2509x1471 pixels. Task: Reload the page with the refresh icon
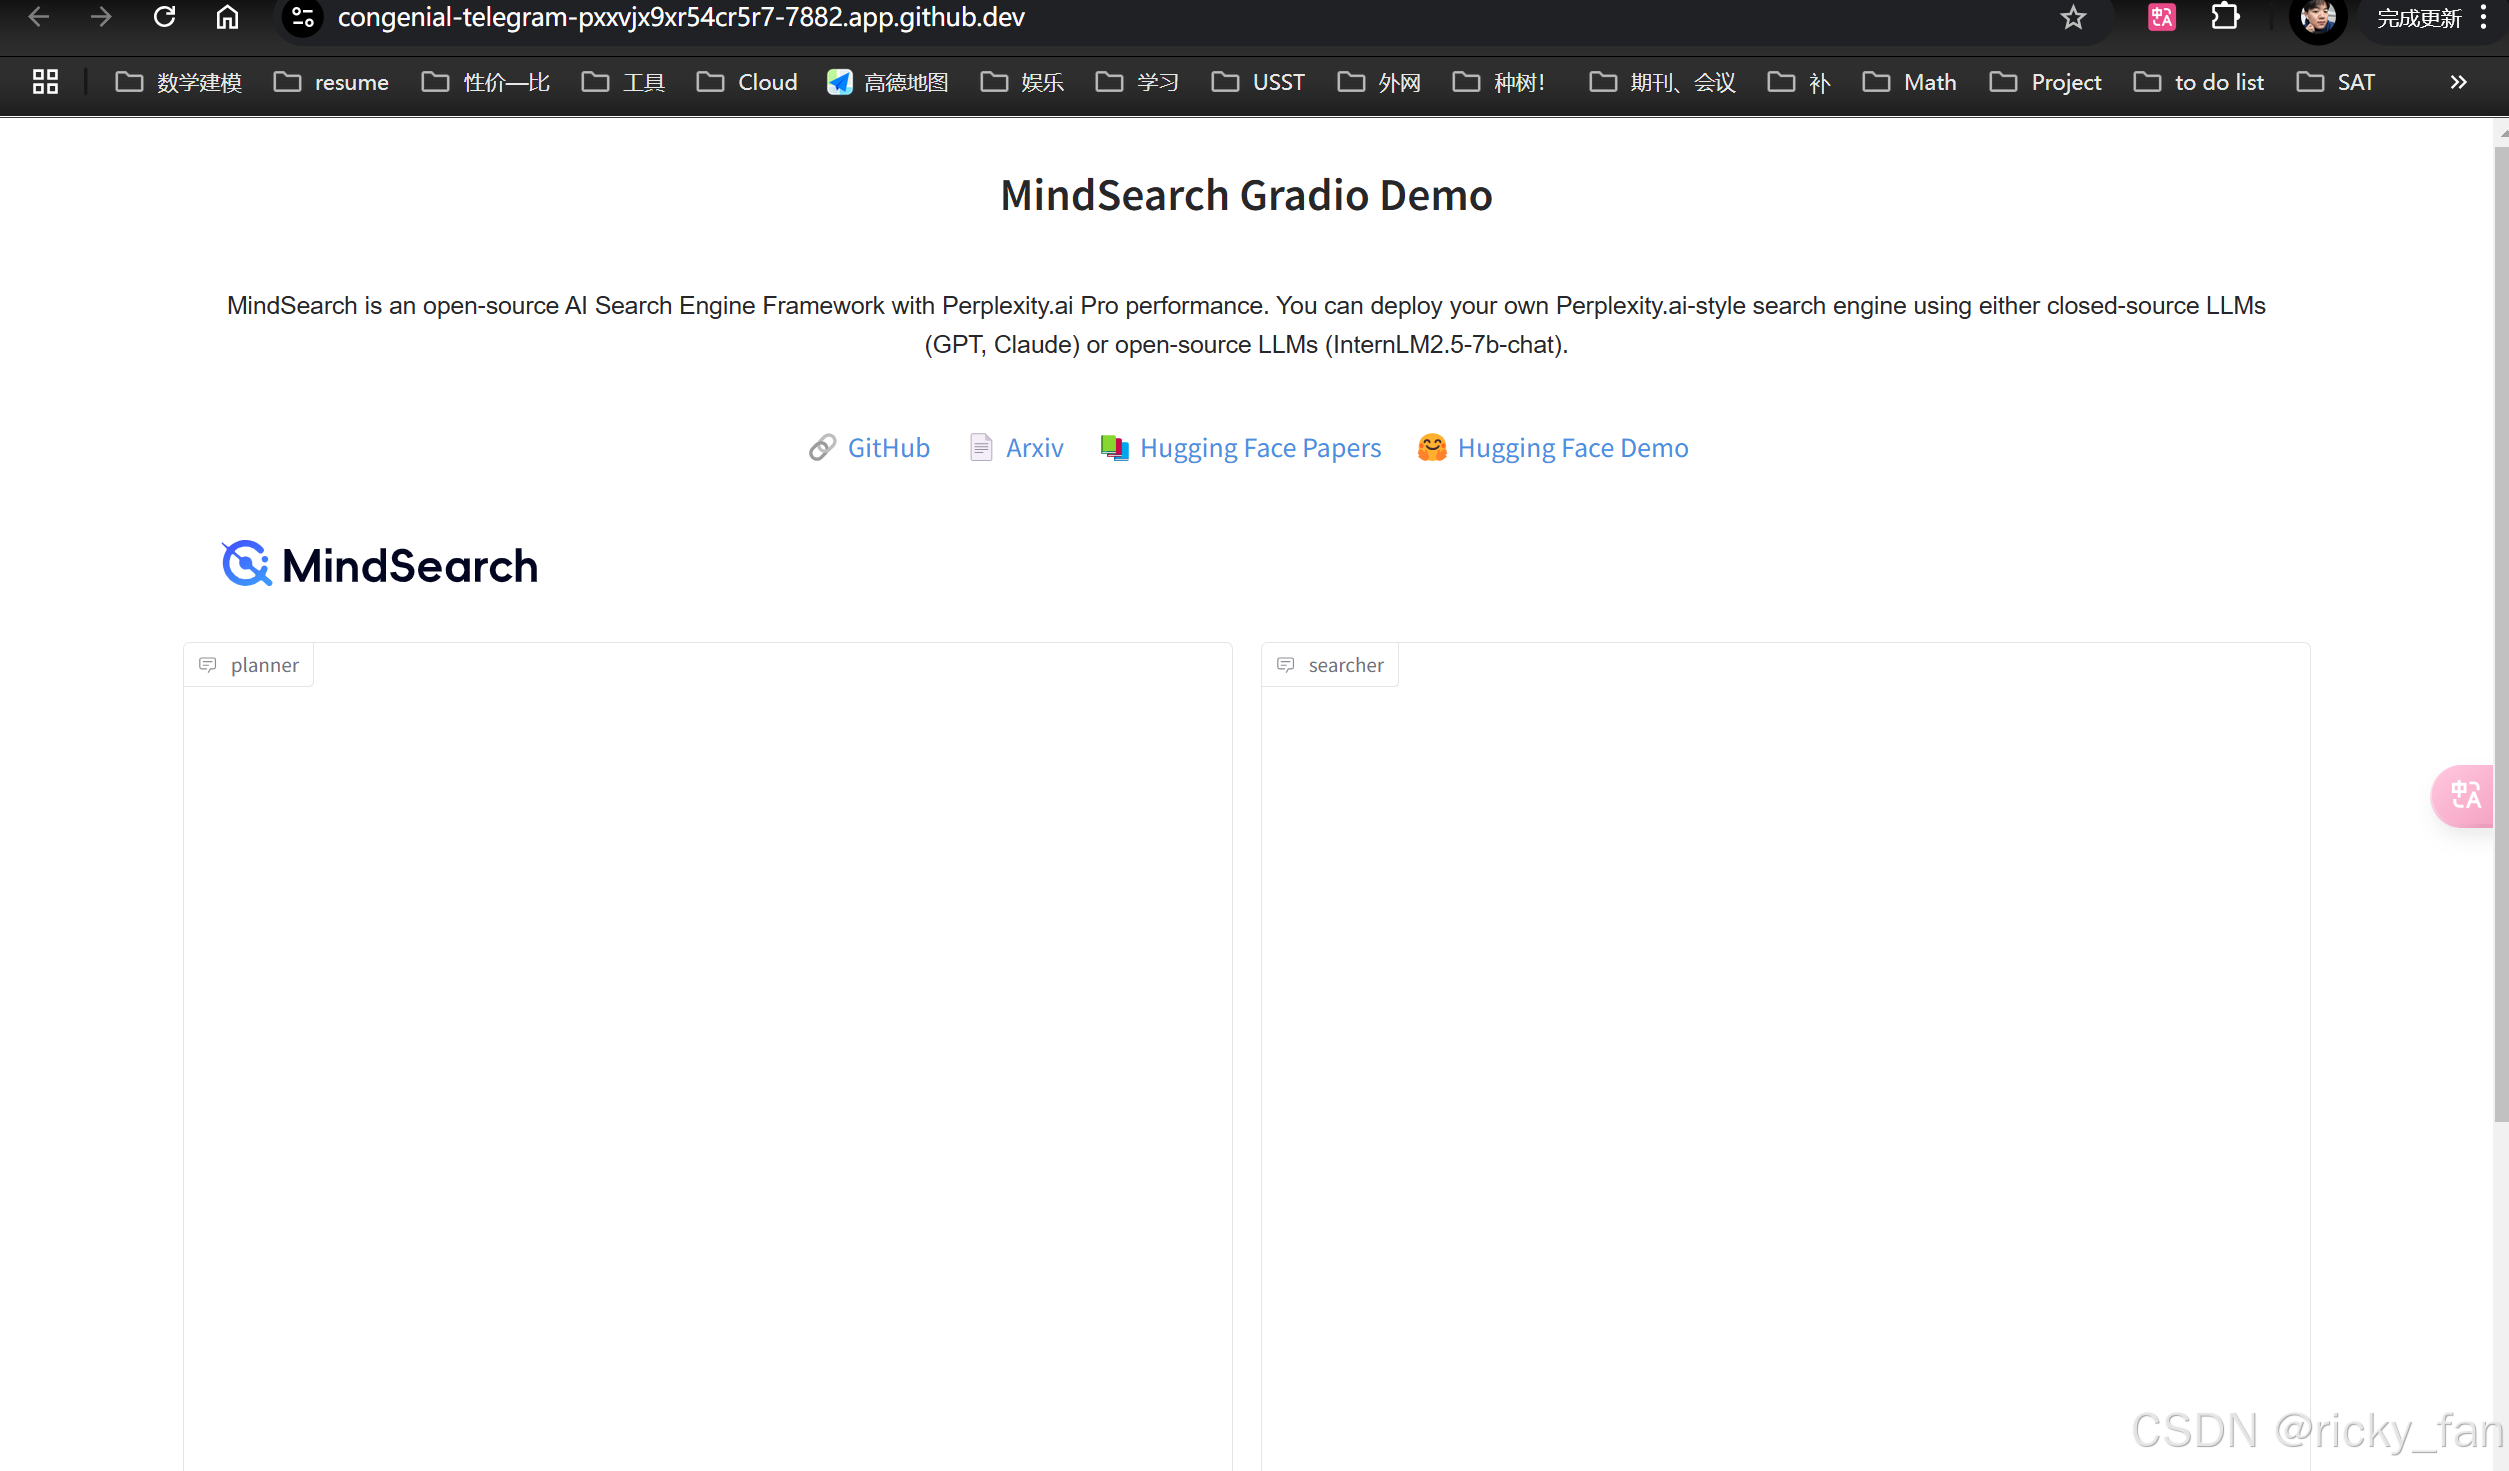coord(165,17)
